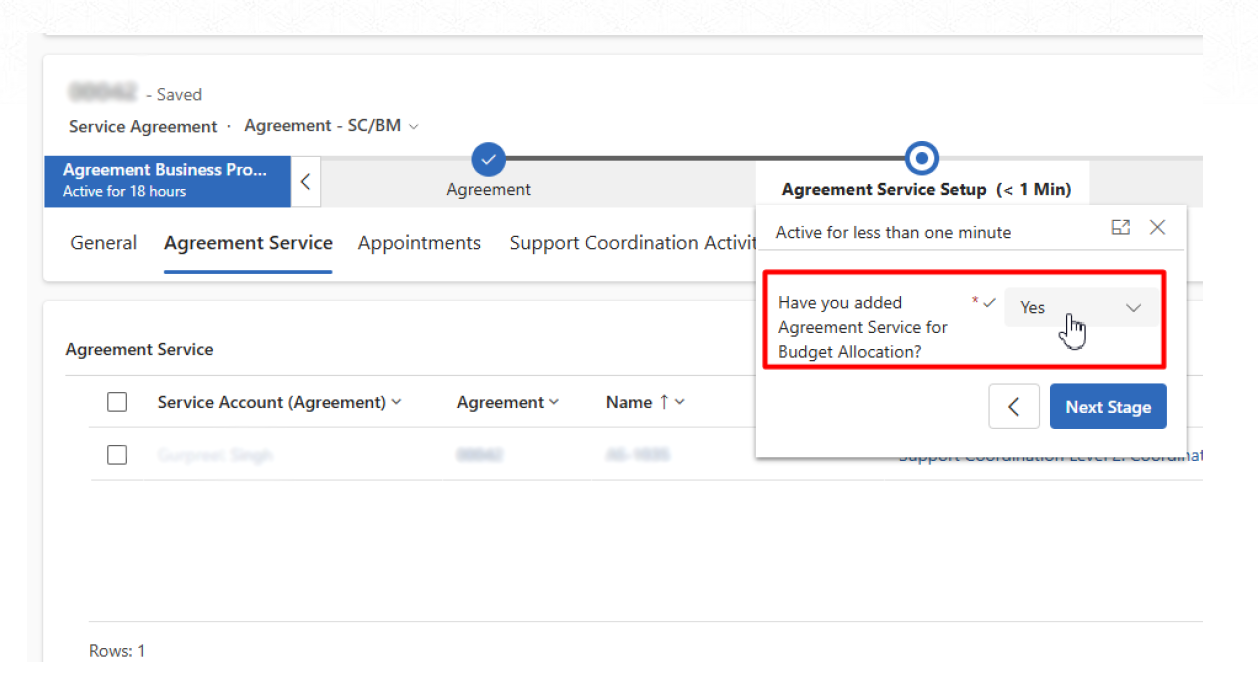Toggle the select-all rows checkbox
The image size is (1258, 696).
click(117, 402)
